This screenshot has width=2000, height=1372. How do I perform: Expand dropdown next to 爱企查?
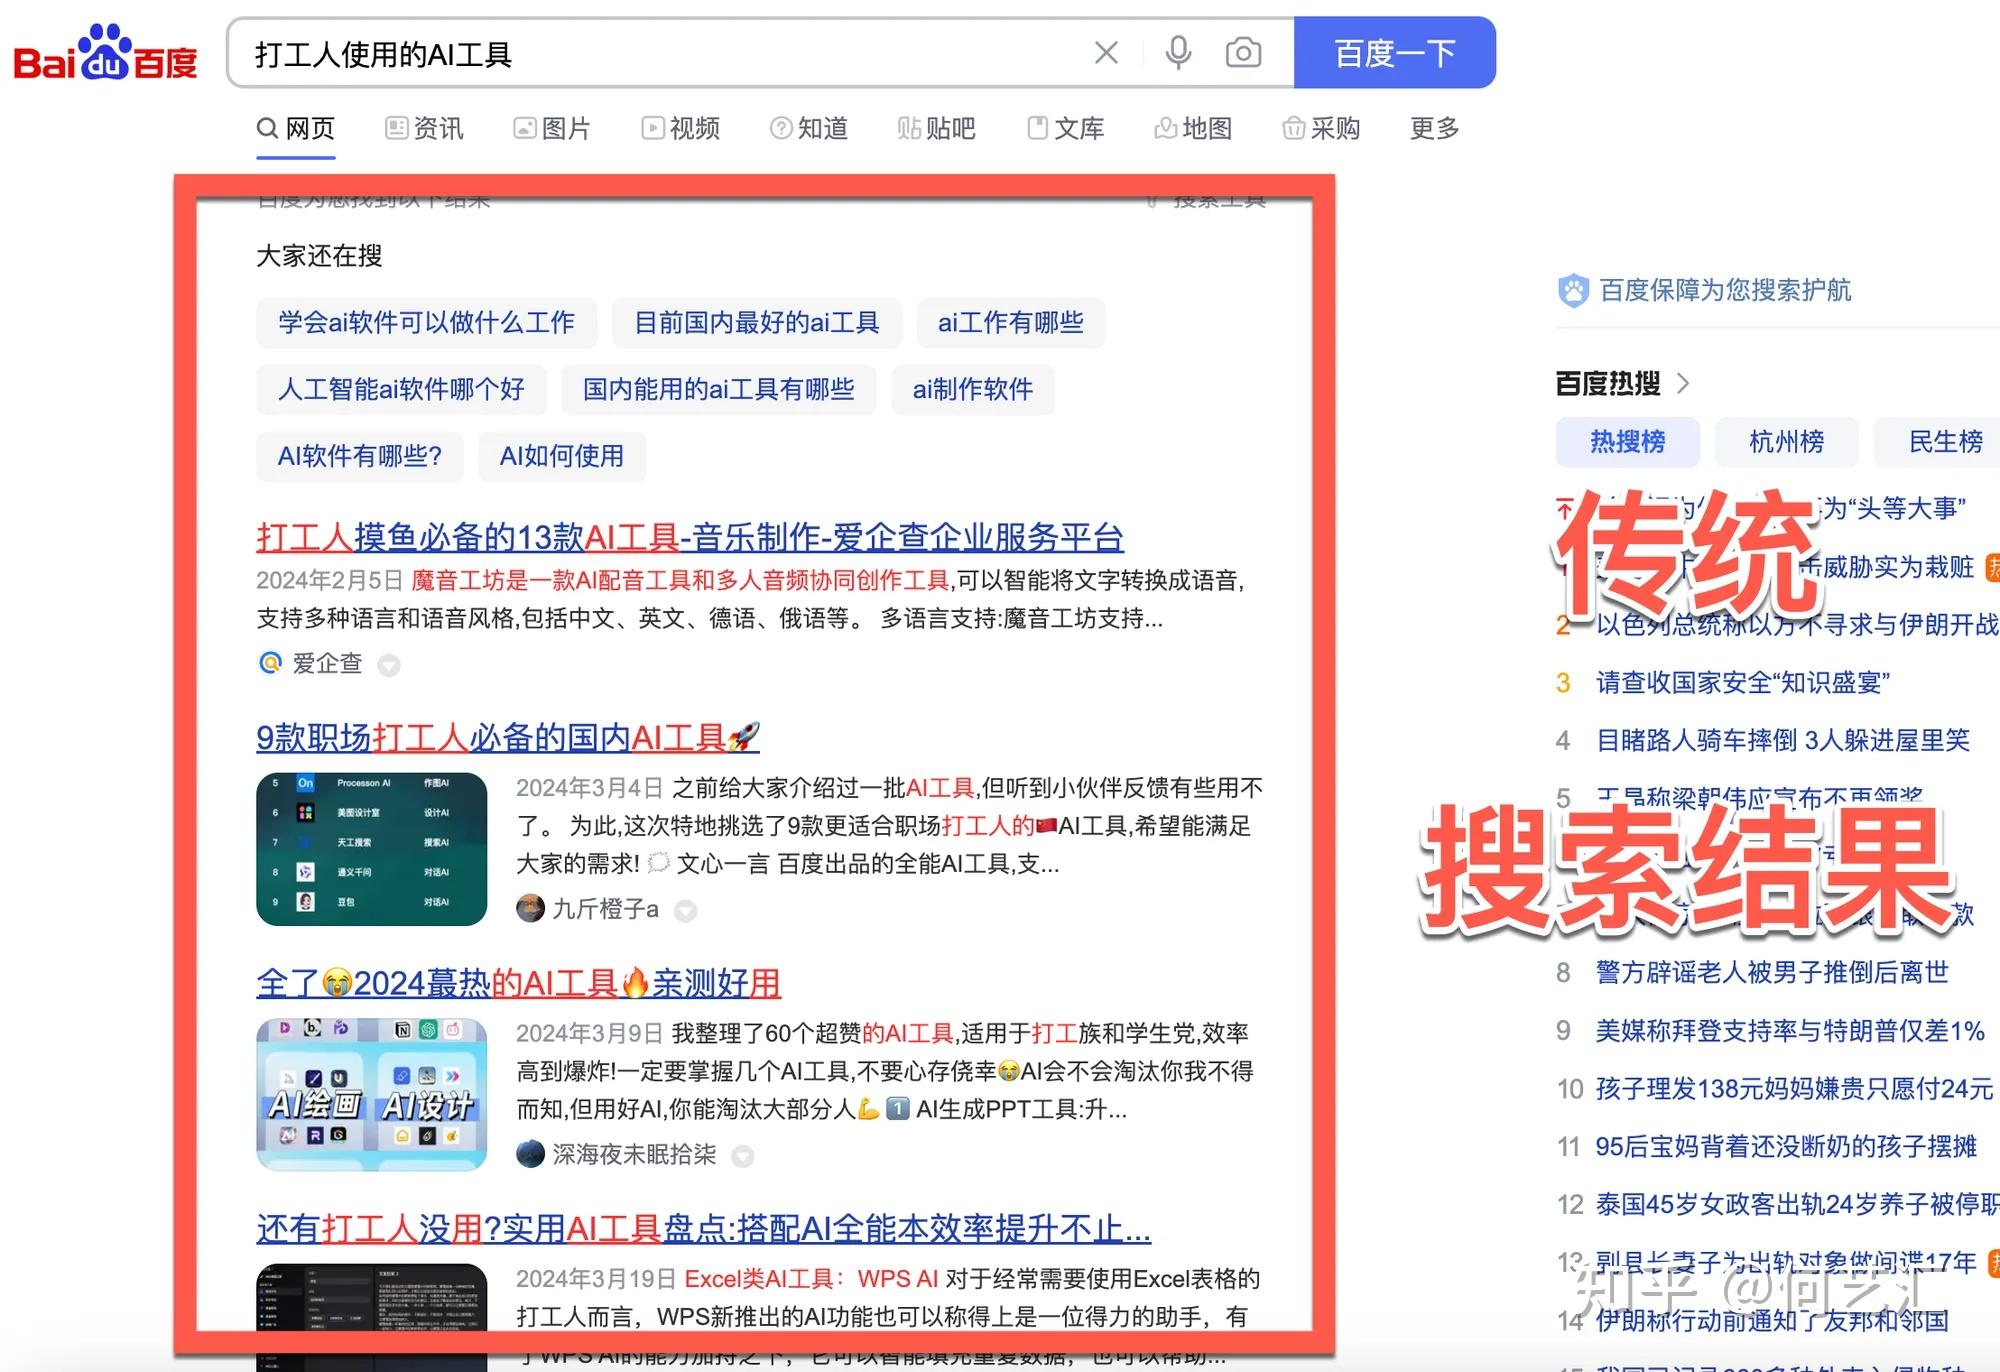coord(389,665)
